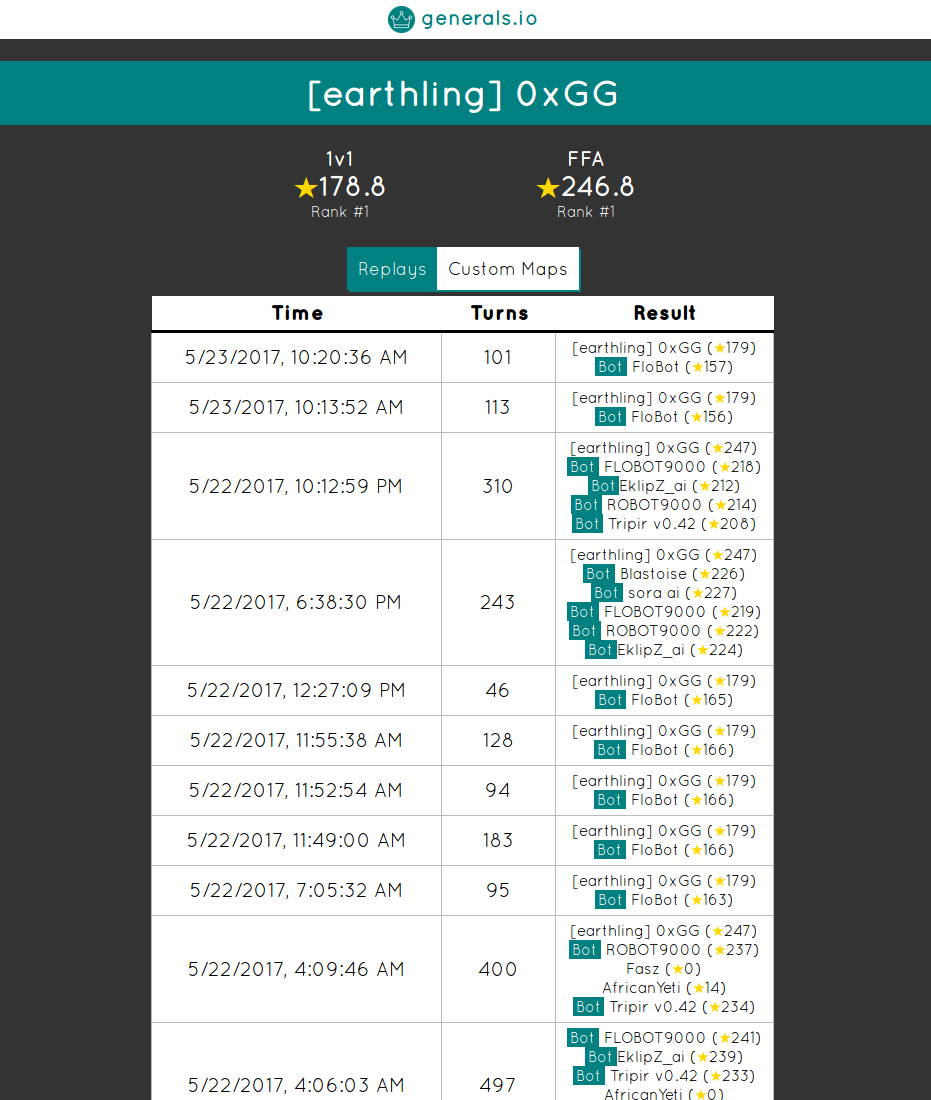The width and height of the screenshot is (931, 1100).
Task: Switch to the Replays tab
Action: 392,269
